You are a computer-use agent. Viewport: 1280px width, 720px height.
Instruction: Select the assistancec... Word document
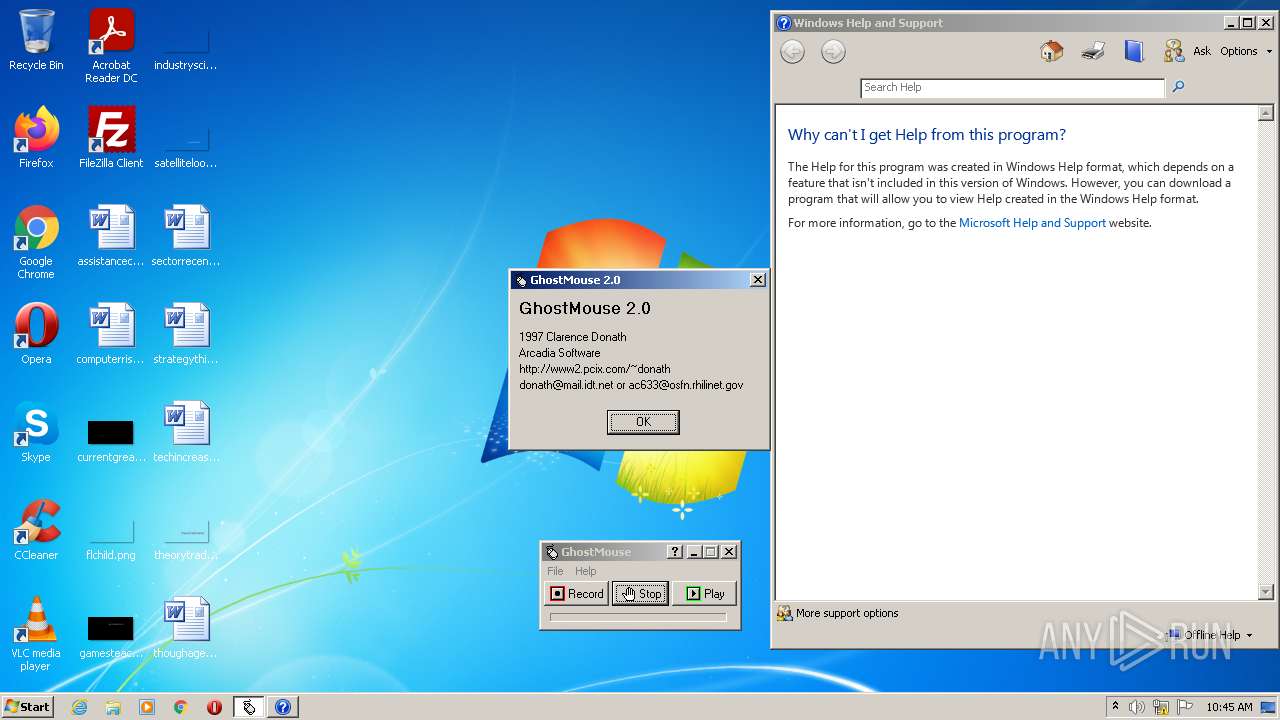(111, 236)
